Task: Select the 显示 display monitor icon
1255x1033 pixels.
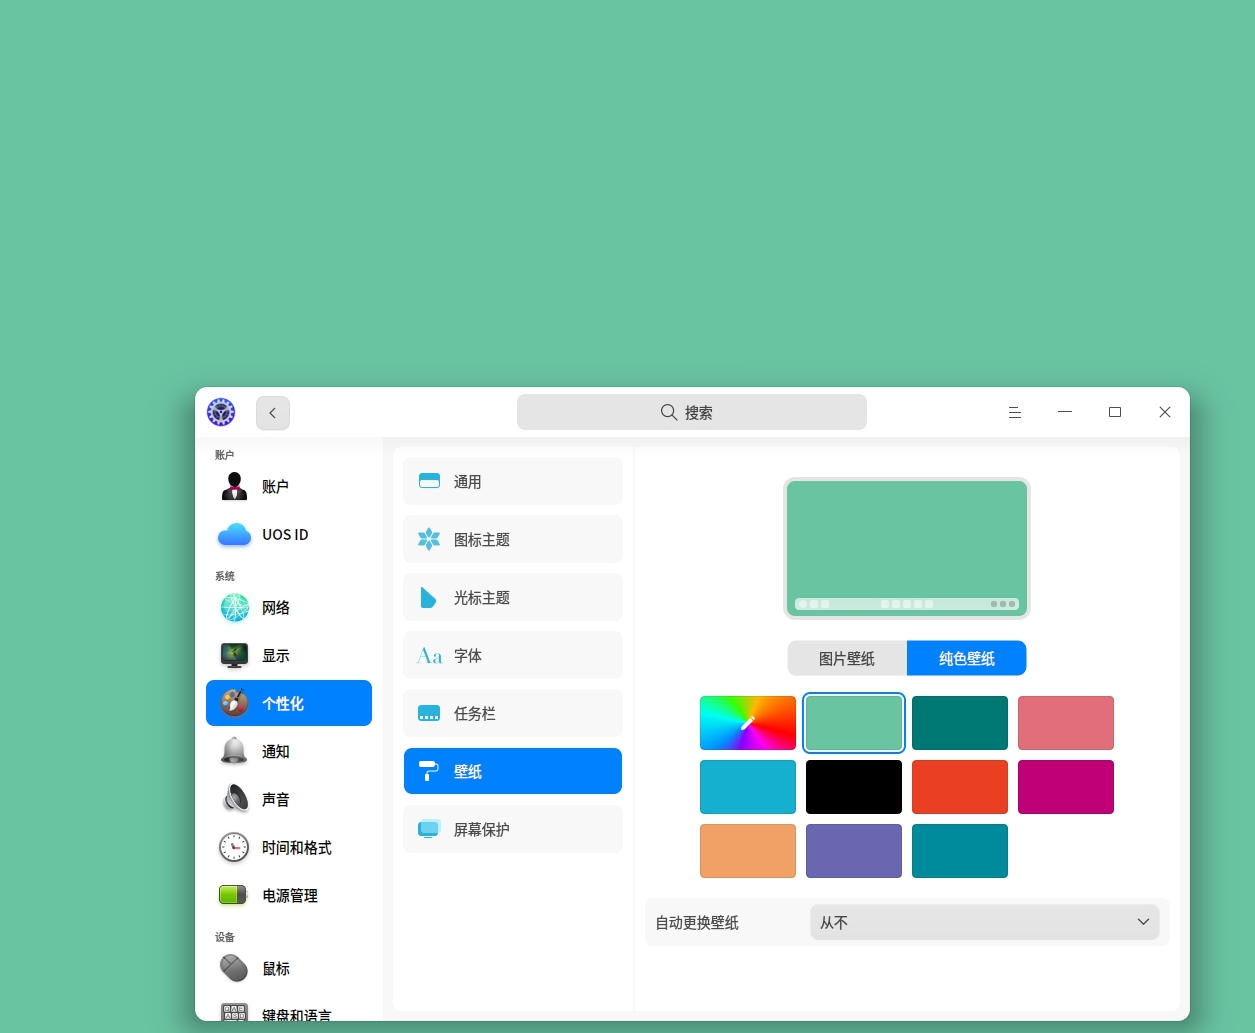Action: pyautogui.click(x=235, y=655)
